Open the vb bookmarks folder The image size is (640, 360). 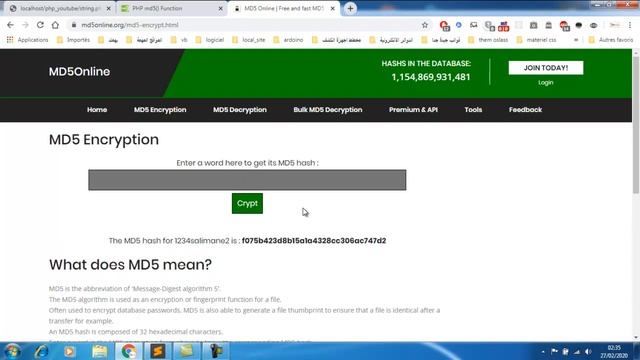click(x=179, y=40)
